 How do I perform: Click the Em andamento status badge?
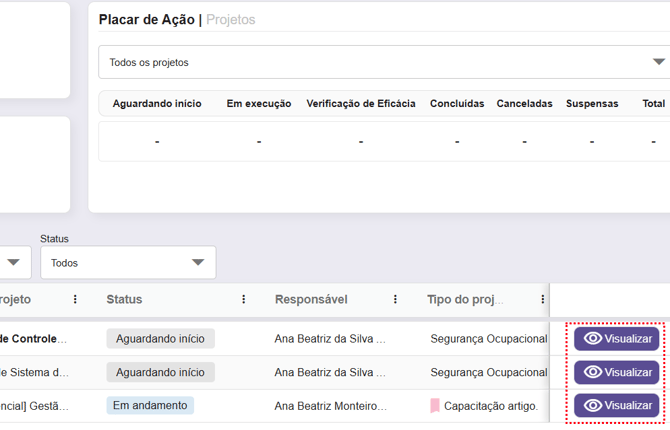pos(150,406)
